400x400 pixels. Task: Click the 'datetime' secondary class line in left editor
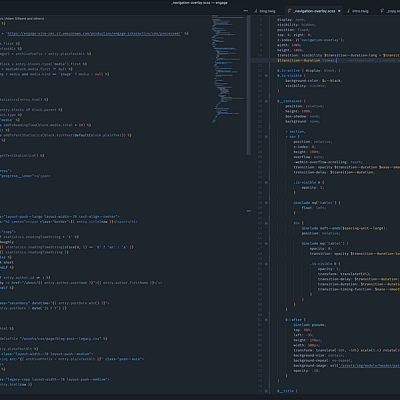pyautogui.click(x=55, y=303)
